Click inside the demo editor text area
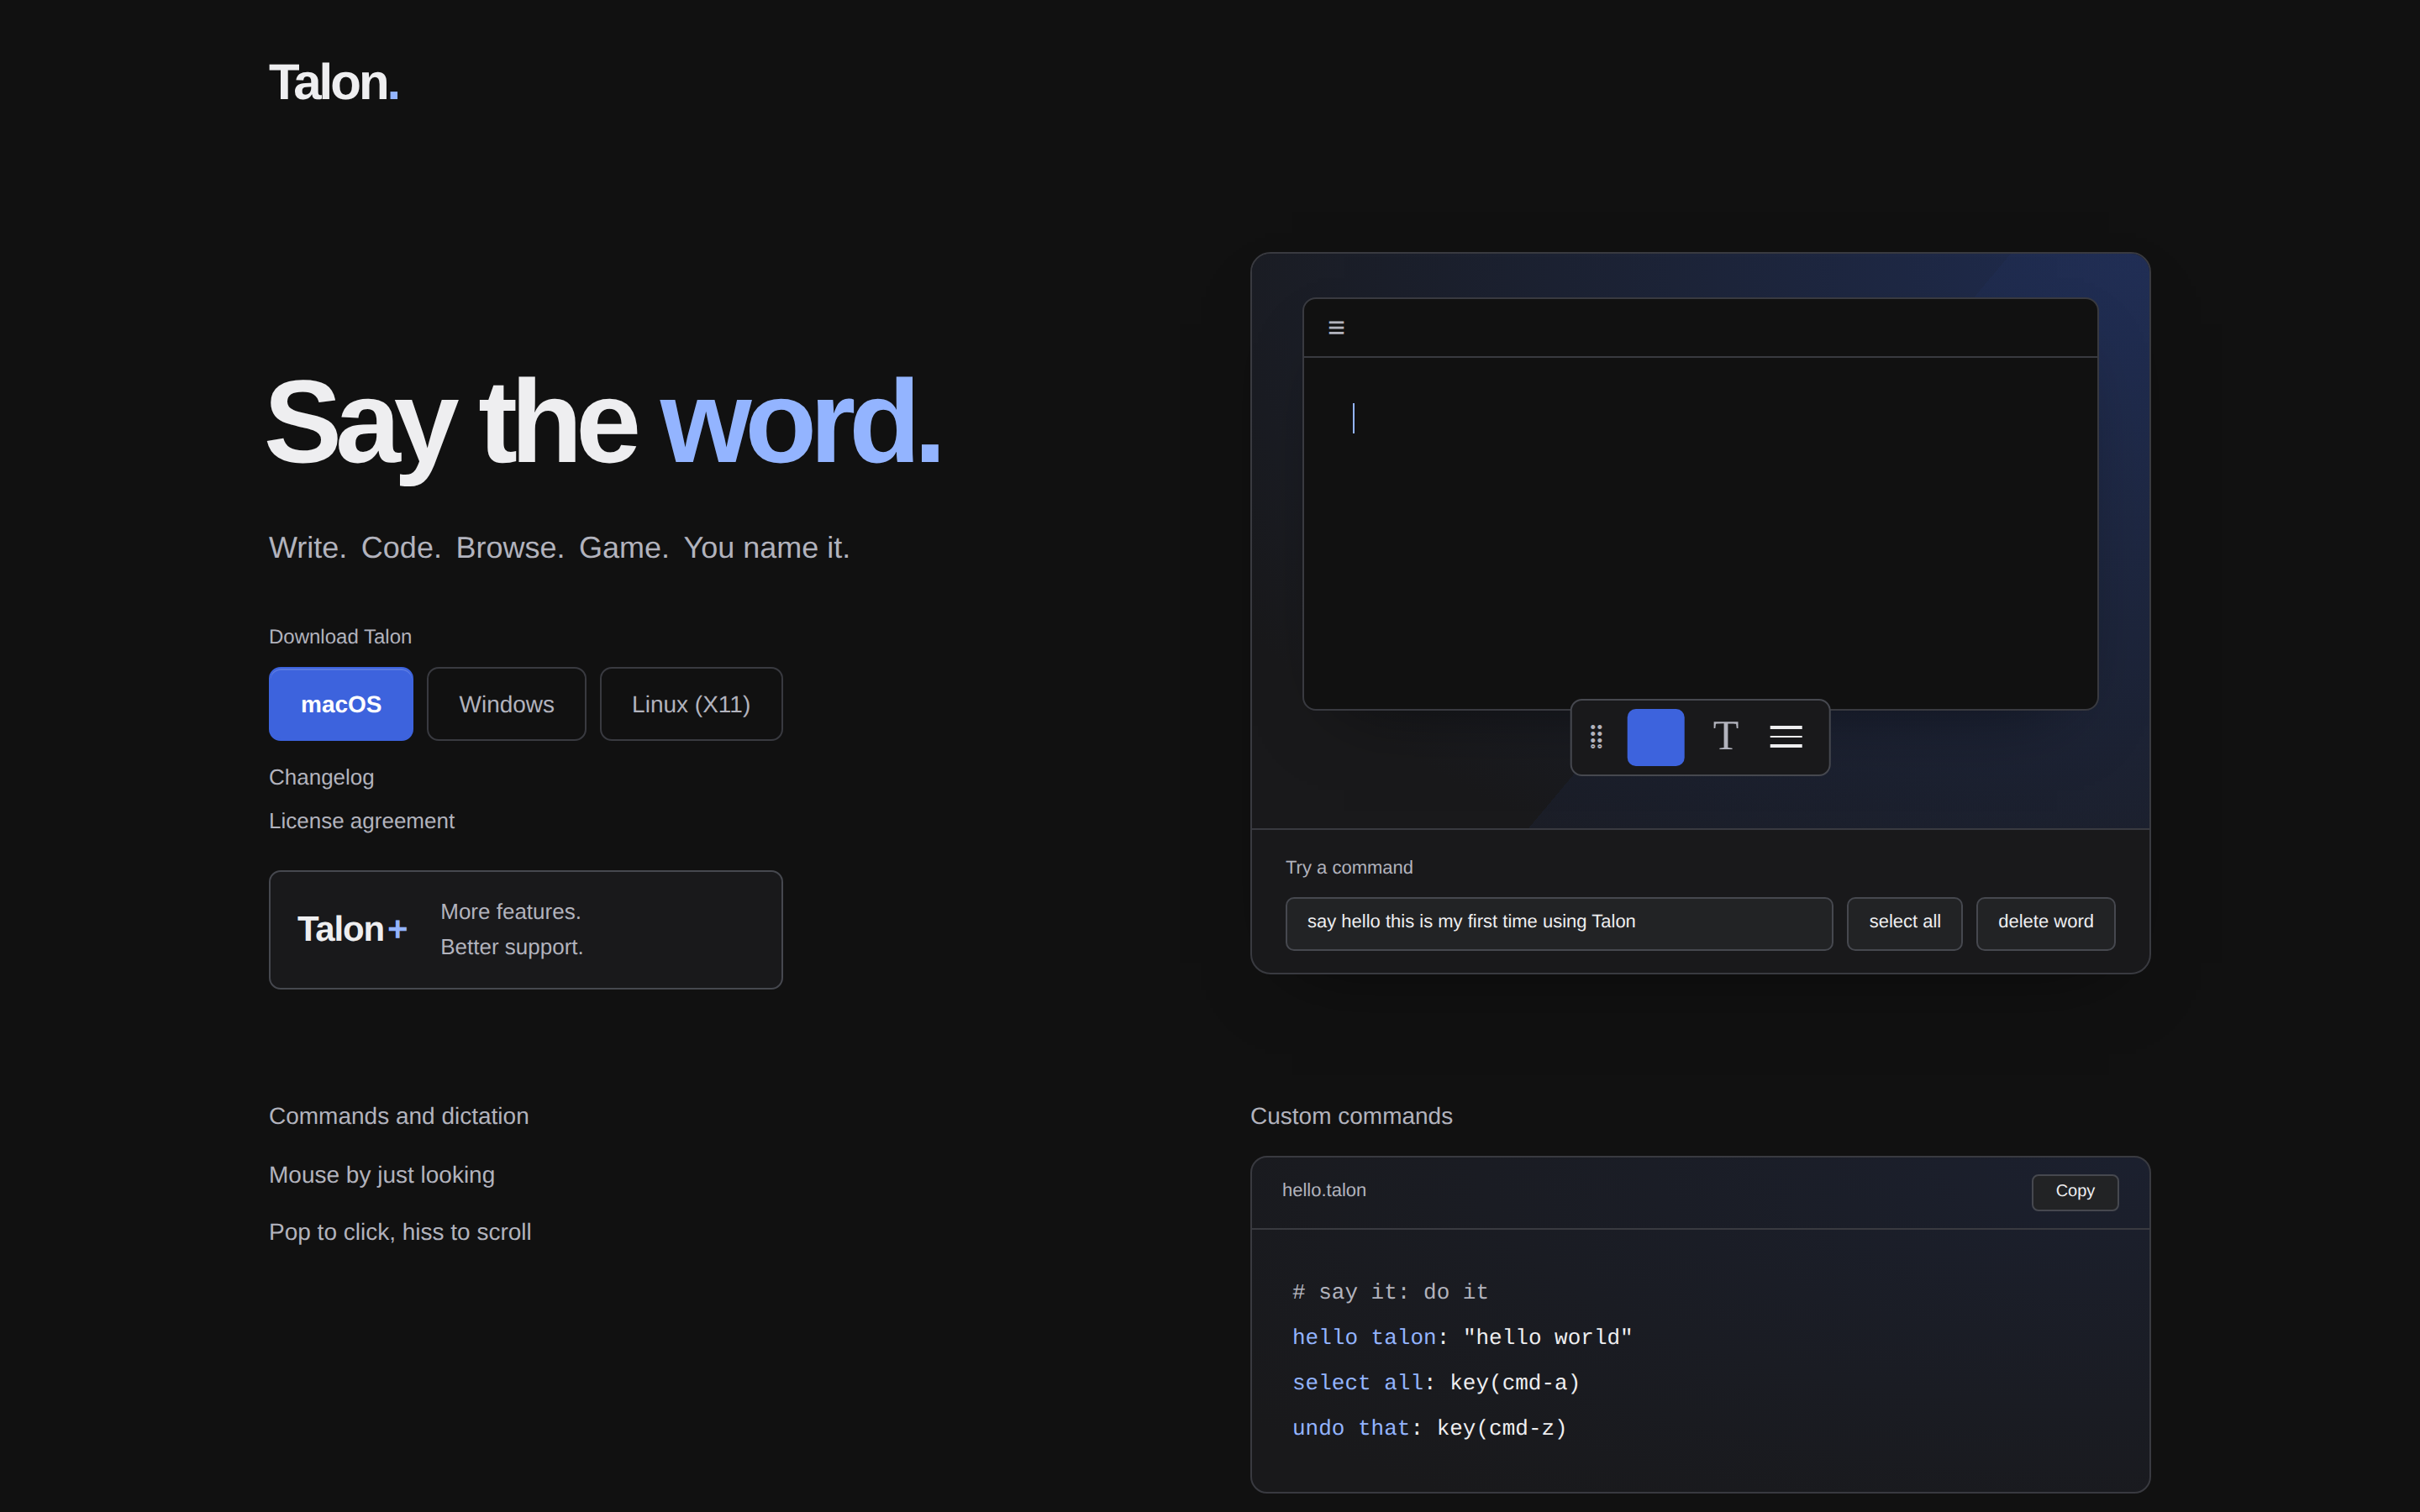 coord(1700,533)
